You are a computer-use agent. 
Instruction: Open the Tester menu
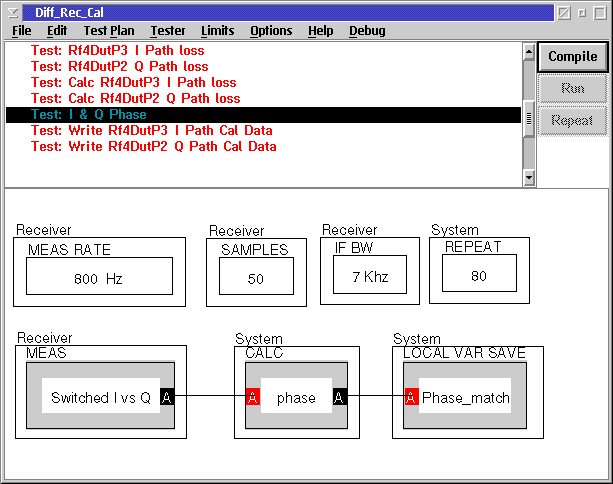coord(168,30)
